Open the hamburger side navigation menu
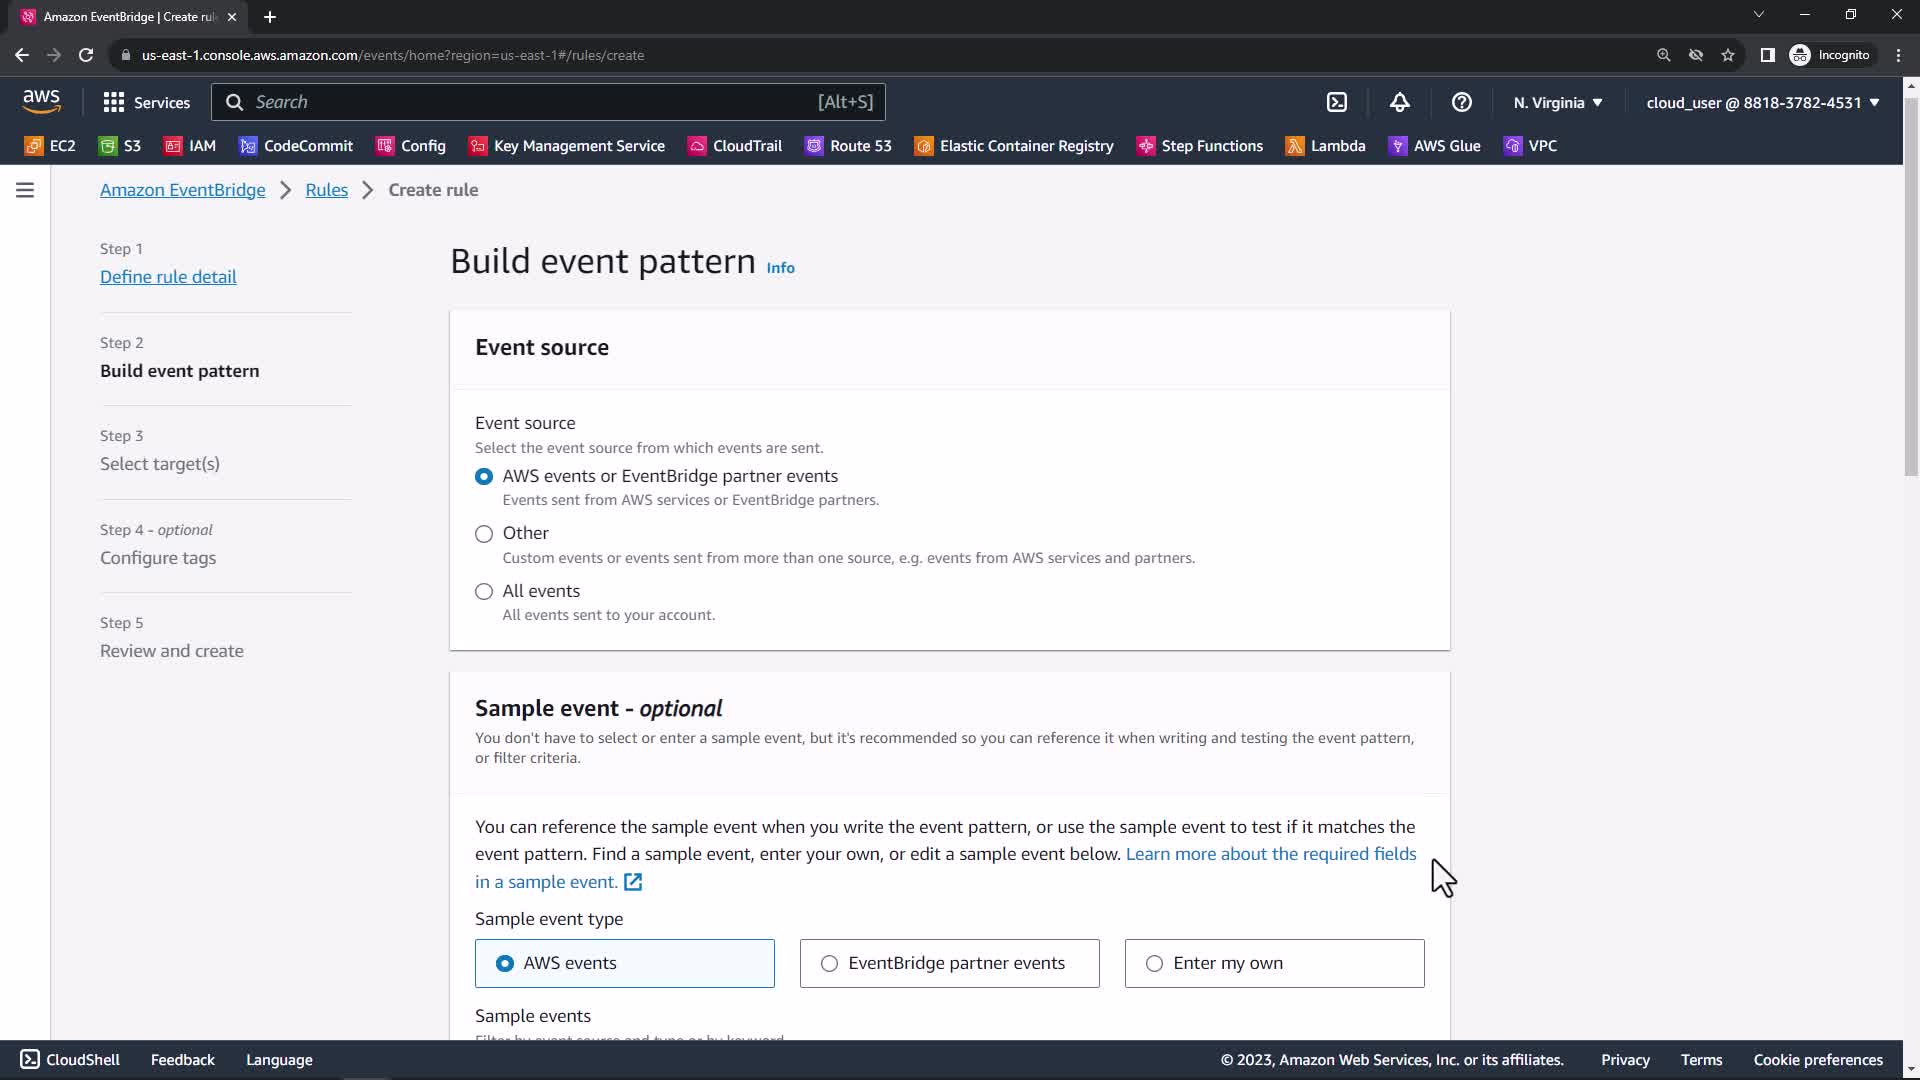1920x1080 pixels. 25,190
